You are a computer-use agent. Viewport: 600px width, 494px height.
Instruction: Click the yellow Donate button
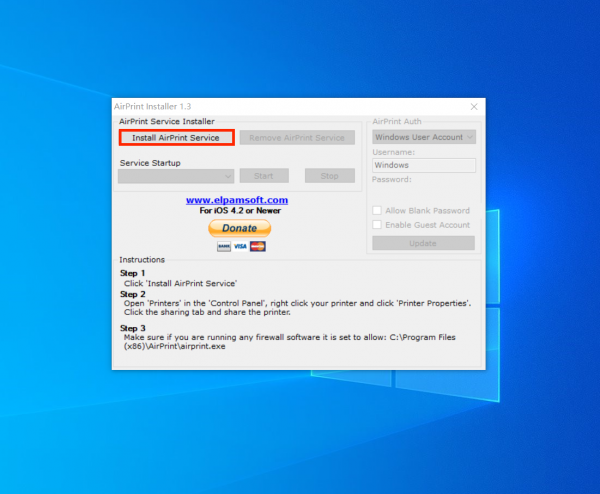tap(239, 228)
